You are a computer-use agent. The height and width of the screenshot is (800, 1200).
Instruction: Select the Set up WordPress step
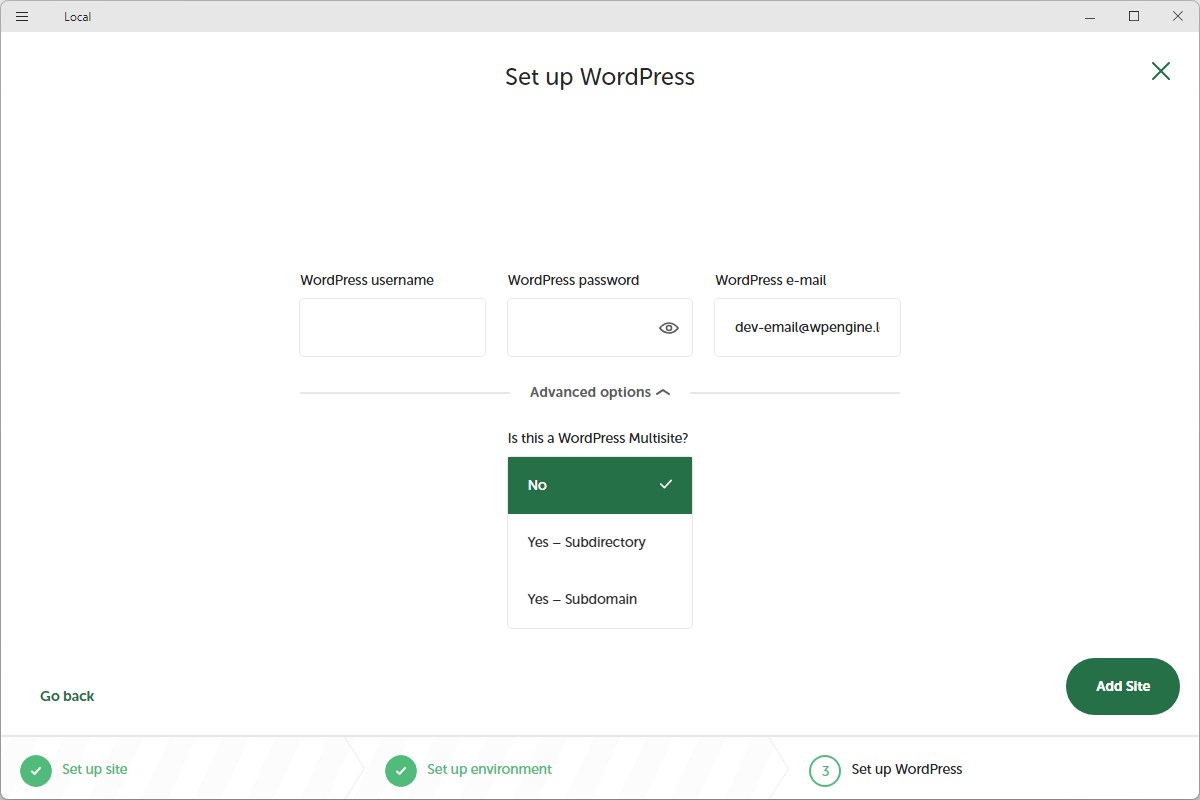pyautogui.click(x=907, y=769)
